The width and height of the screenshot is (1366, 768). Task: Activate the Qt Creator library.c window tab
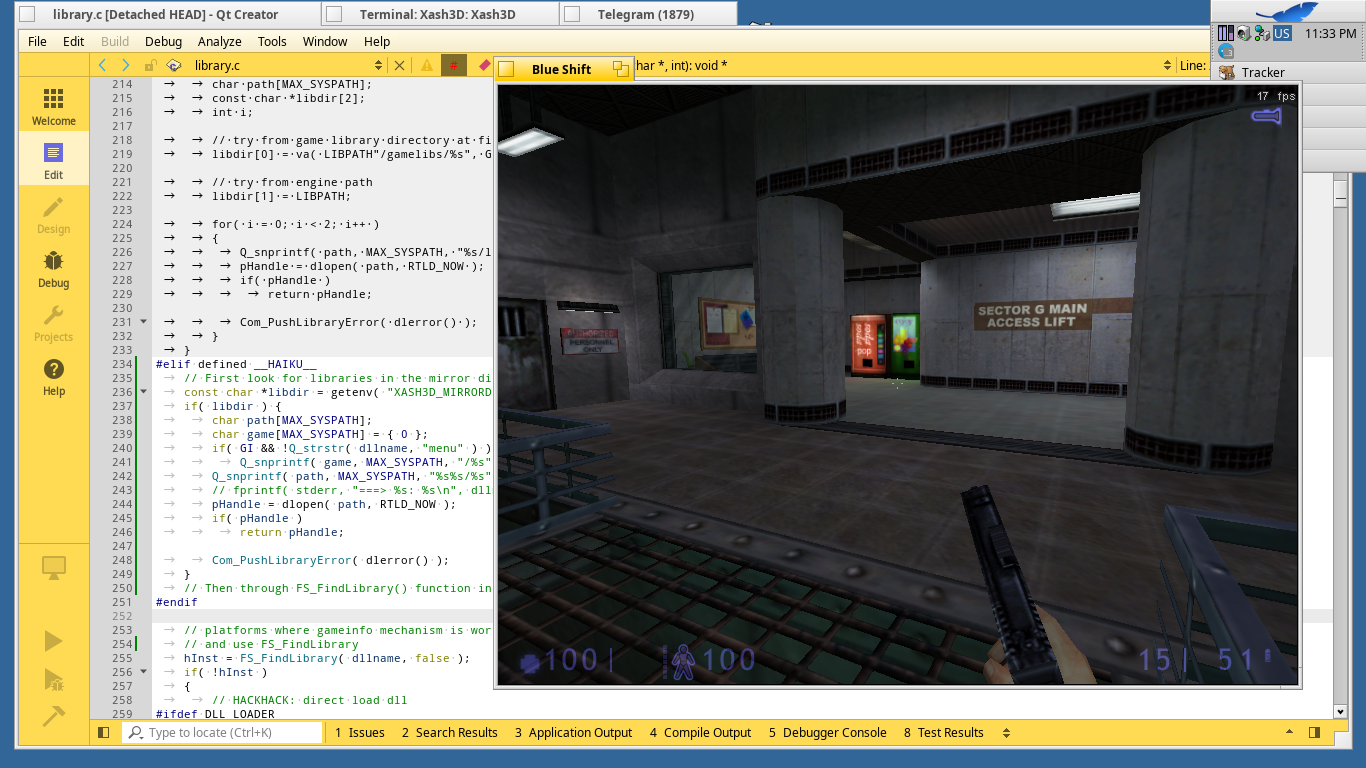[x=168, y=14]
